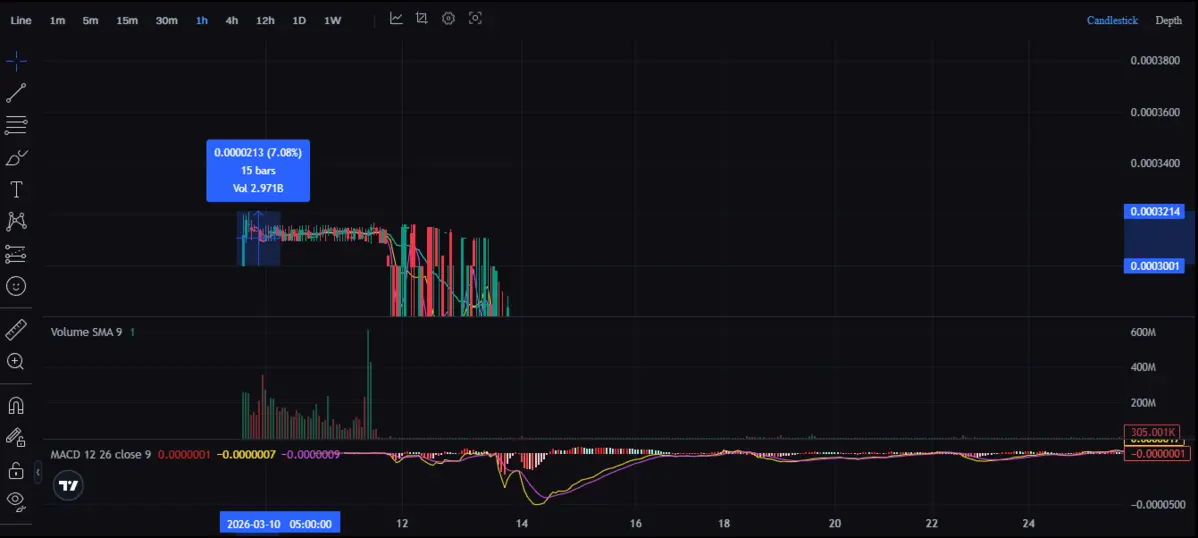Select the crosshair cursor tool
Image resolution: width=1198 pixels, height=538 pixels.
coord(16,60)
